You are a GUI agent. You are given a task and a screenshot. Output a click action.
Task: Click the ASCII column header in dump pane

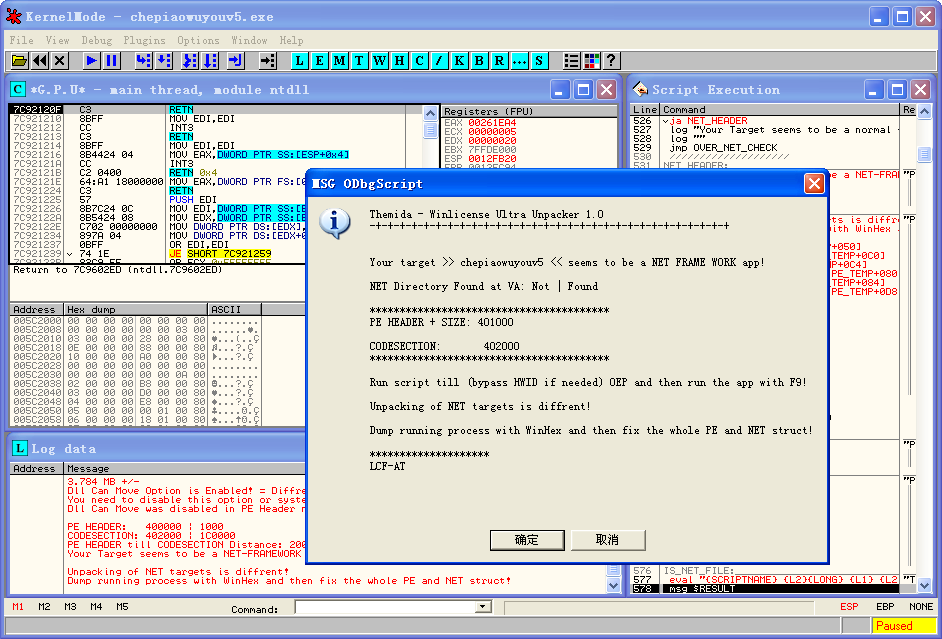[234, 309]
